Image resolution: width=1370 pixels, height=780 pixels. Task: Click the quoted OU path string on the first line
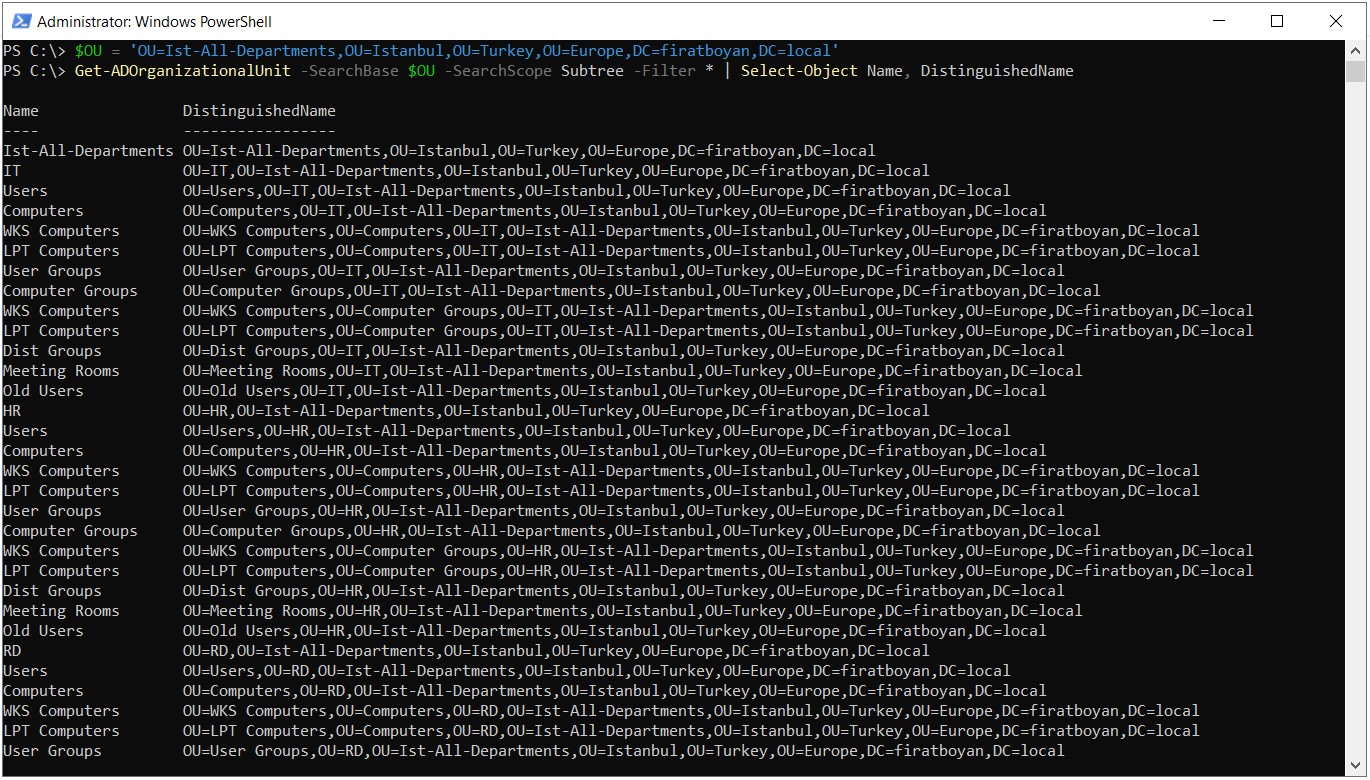pos(484,51)
